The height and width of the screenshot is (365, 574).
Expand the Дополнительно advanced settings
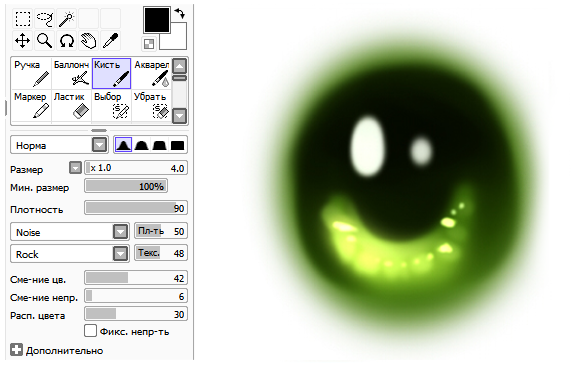pyautogui.click(x=16, y=350)
